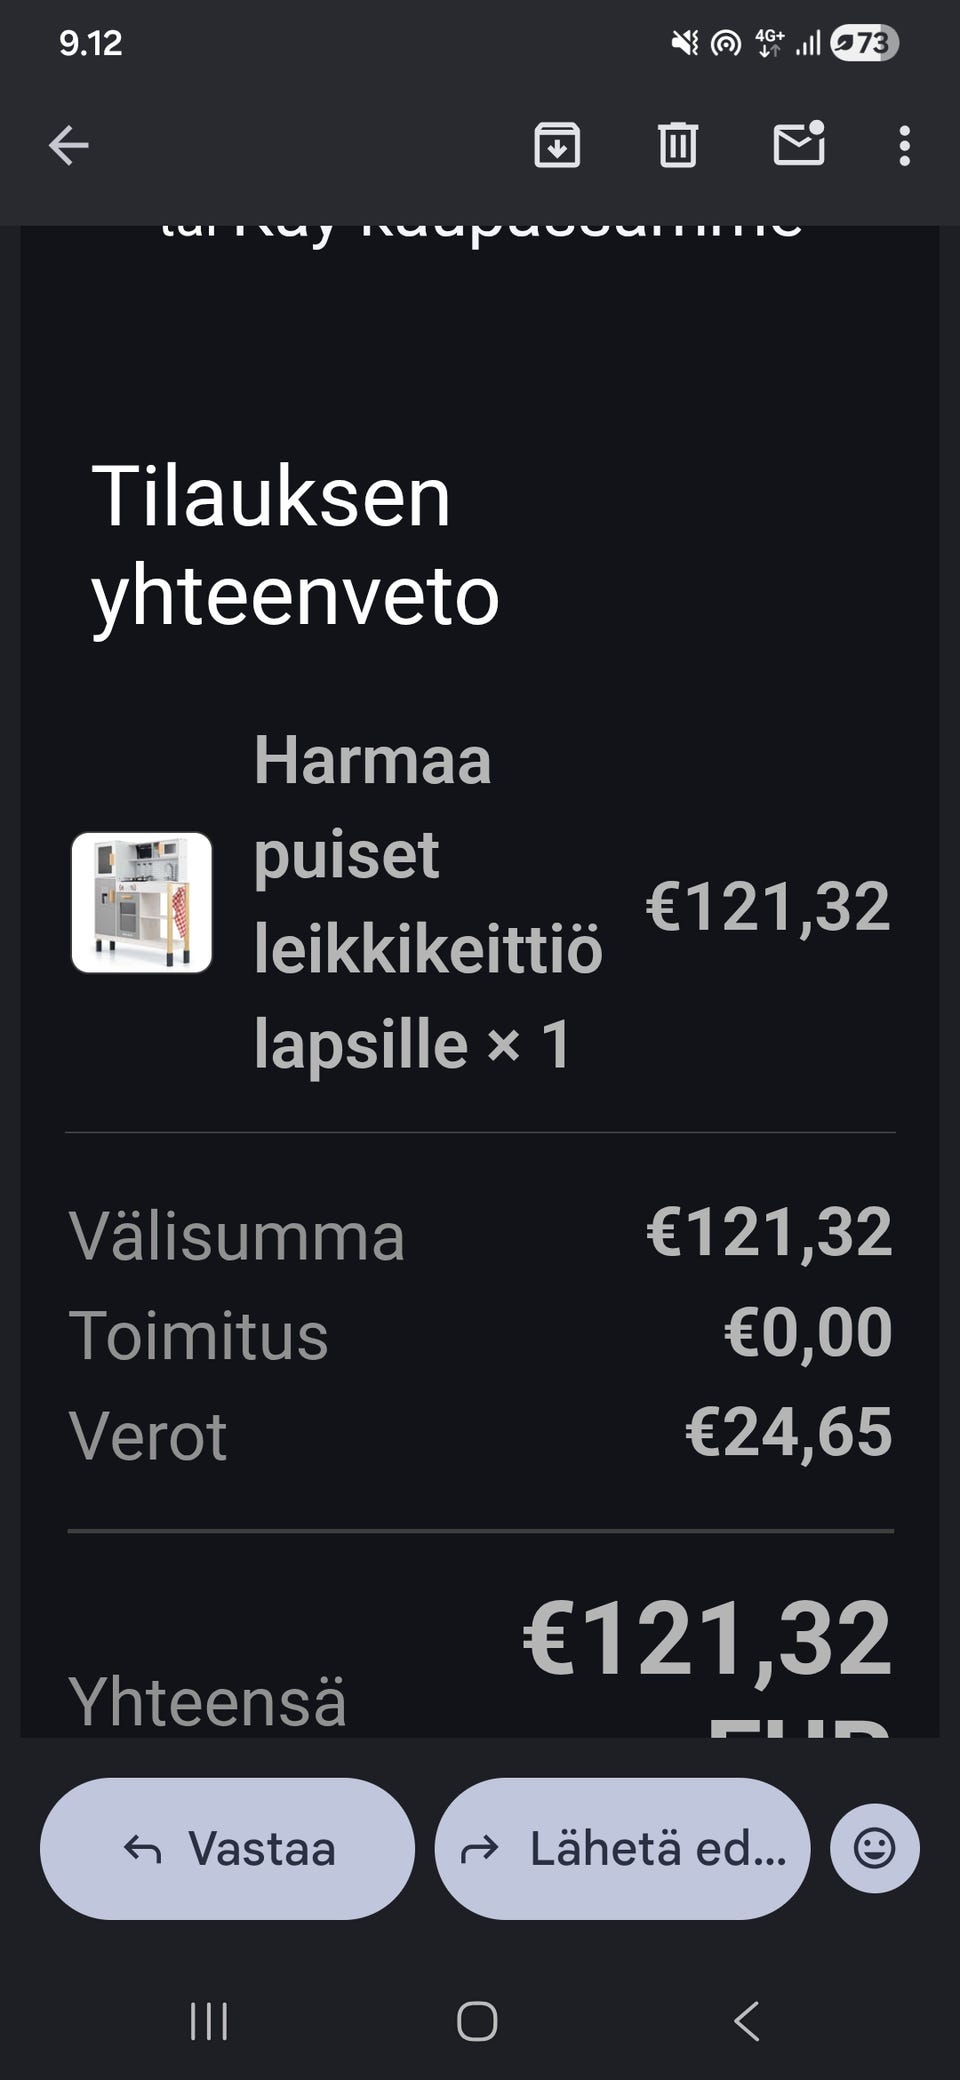
Task: Add an emoji reaction to email
Action: pyautogui.click(x=874, y=1848)
